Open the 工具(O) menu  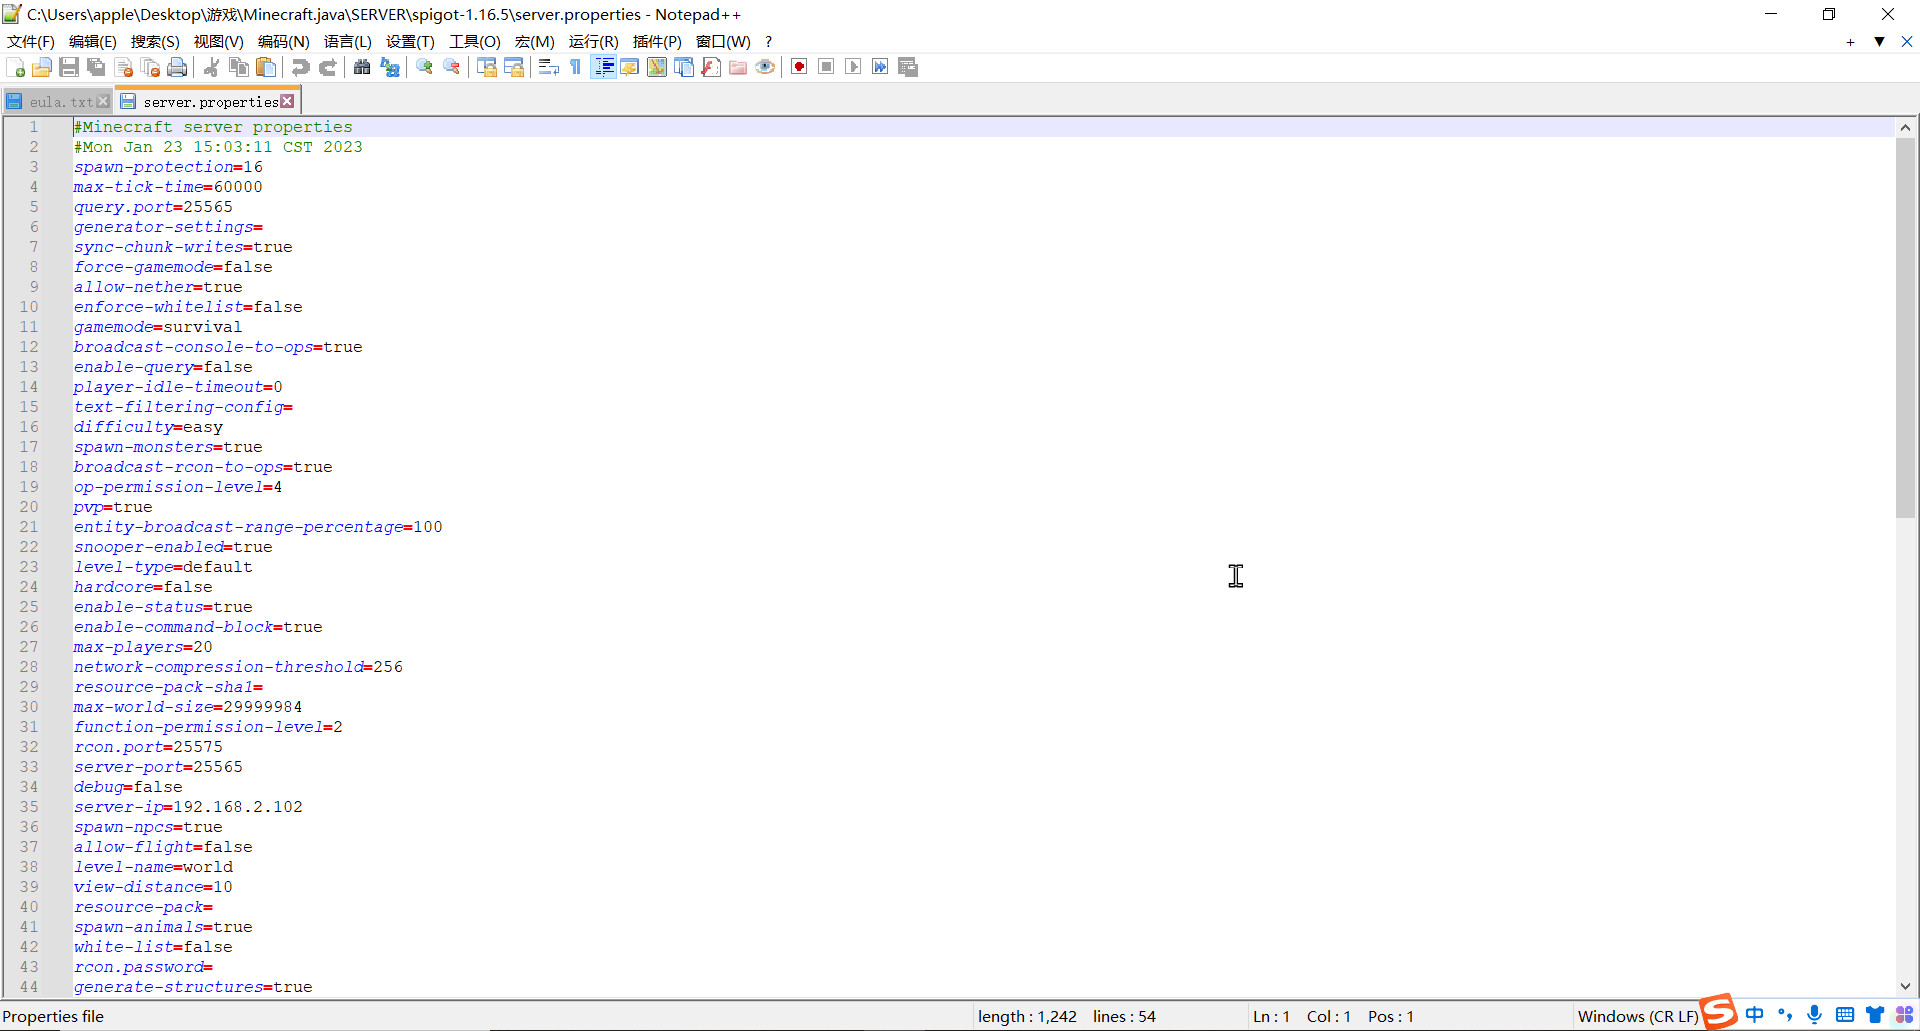[475, 41]
